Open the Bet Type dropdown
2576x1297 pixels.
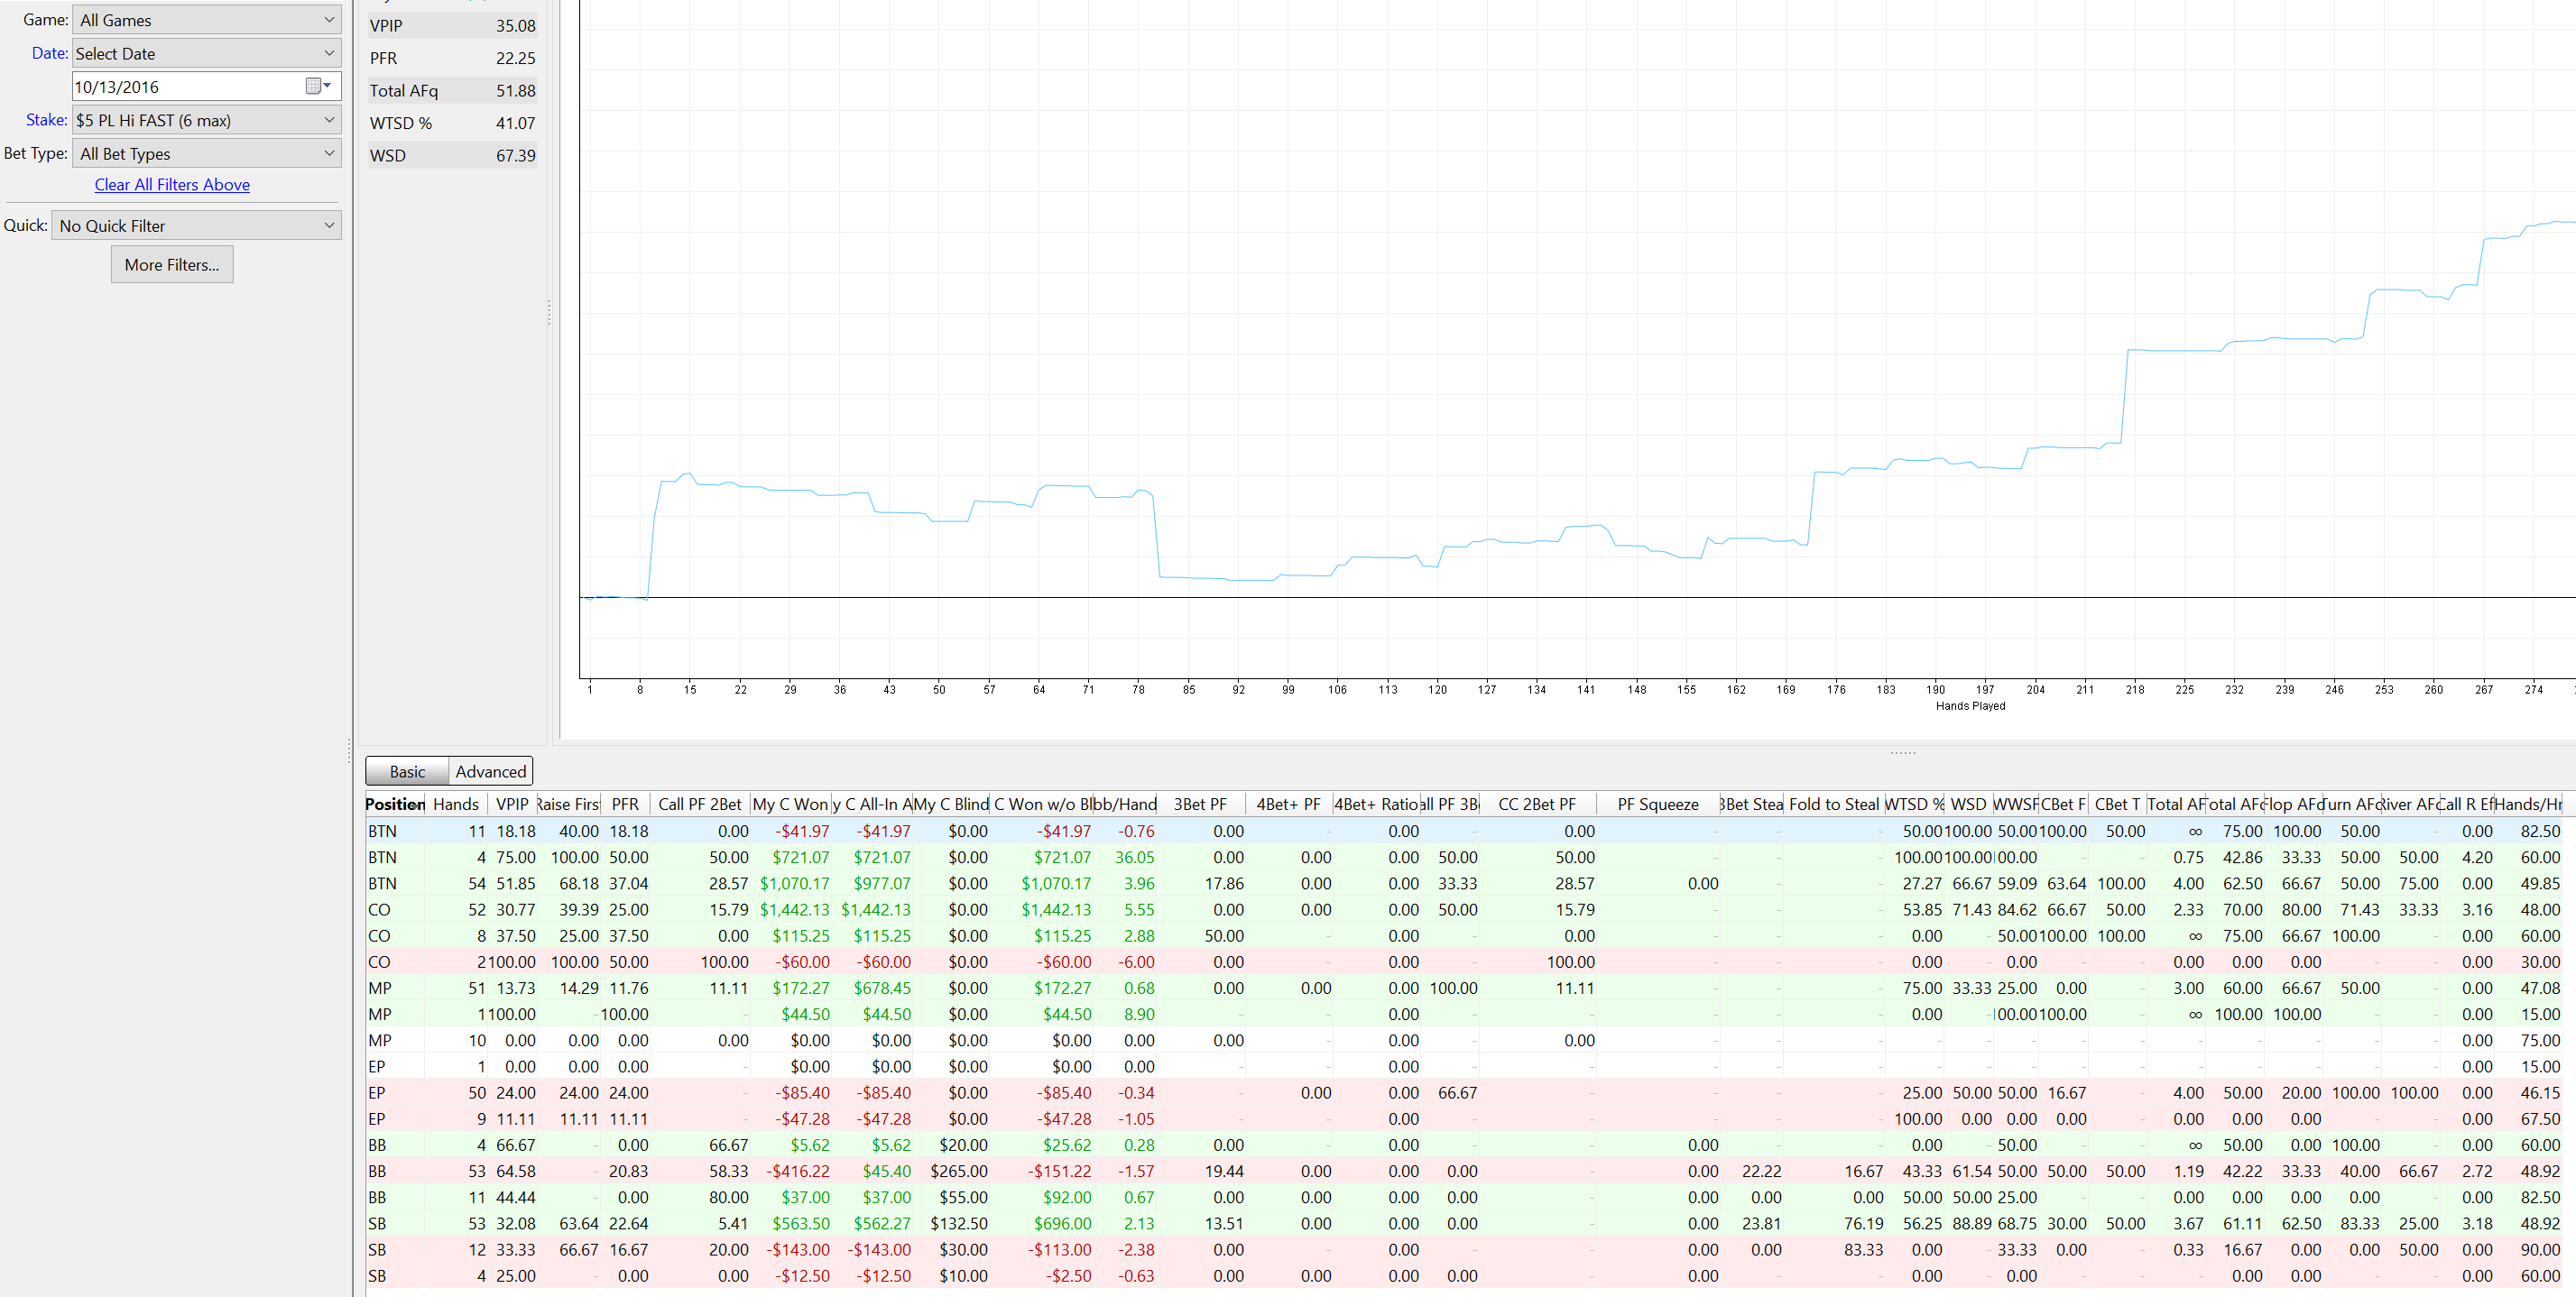[x=207, y=153]
